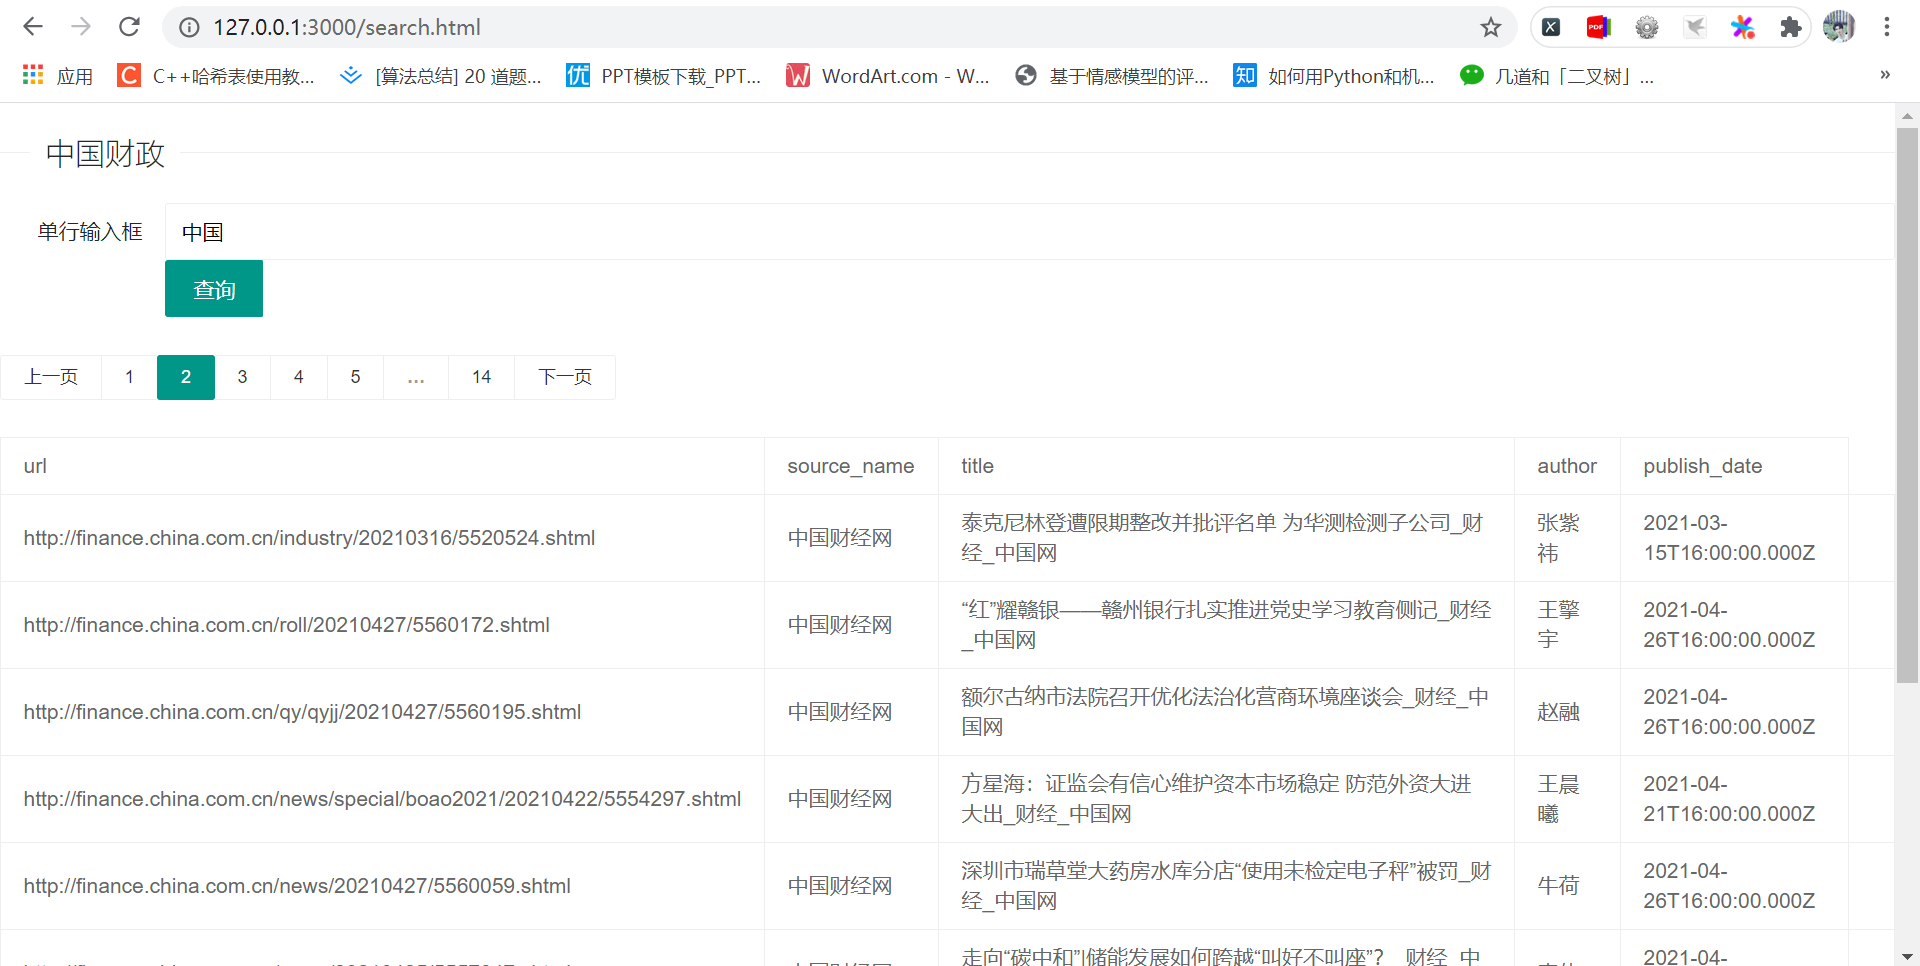Viewport: 1920px width, 966px height.
Task: Open the Extensions puzzle piece menu
Action: tap(1791, 27)
